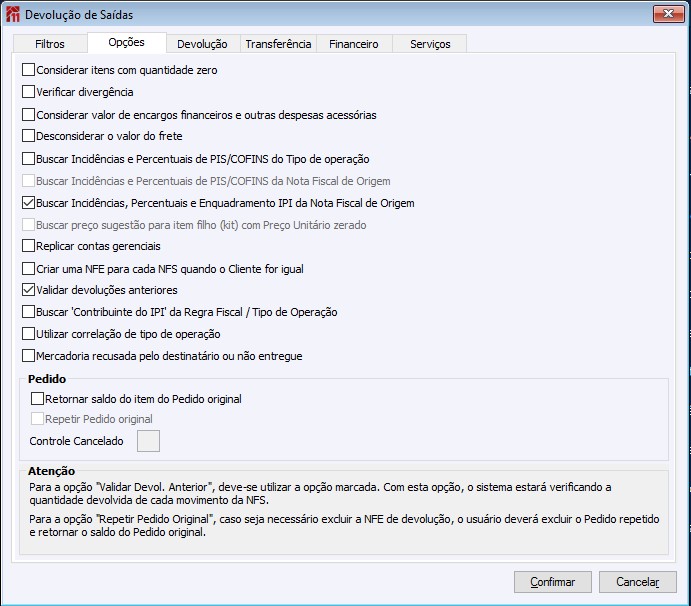Click the Confirmar button

point(553,582)
